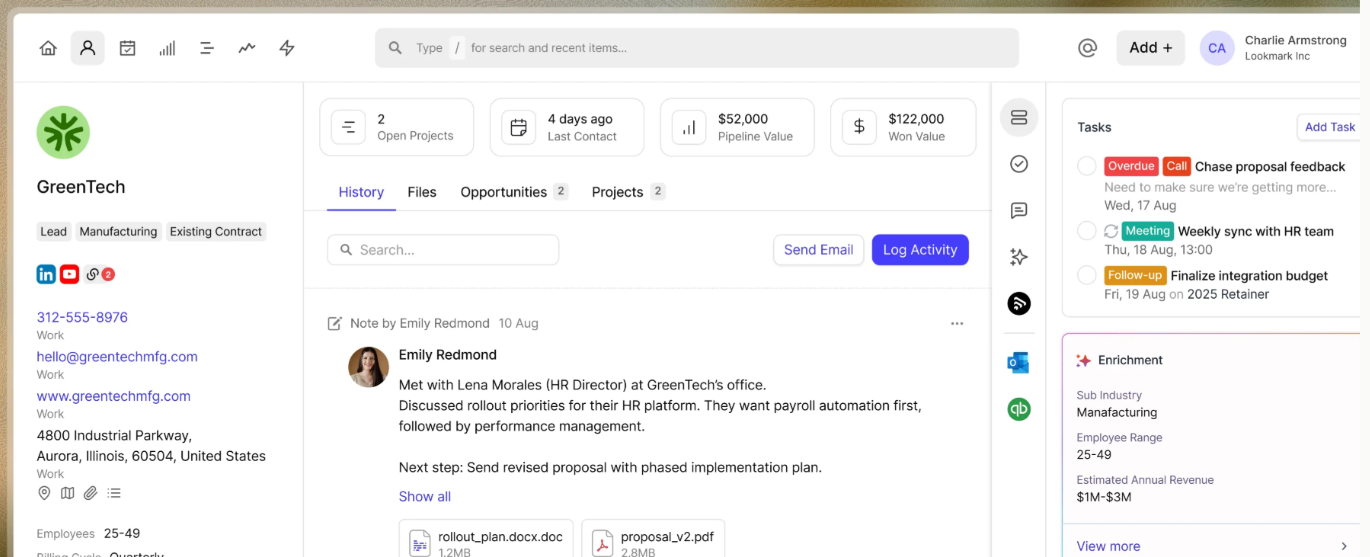Mark Weekly sync with HR team complete

tap(1087, 231)
